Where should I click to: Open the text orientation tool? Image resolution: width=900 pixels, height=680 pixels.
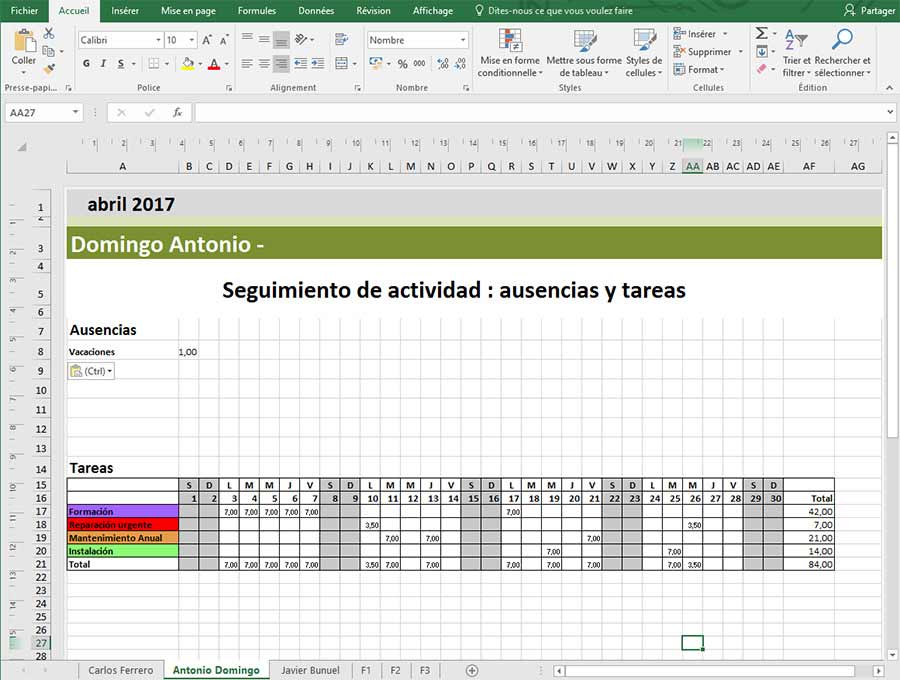coord(301,39)
